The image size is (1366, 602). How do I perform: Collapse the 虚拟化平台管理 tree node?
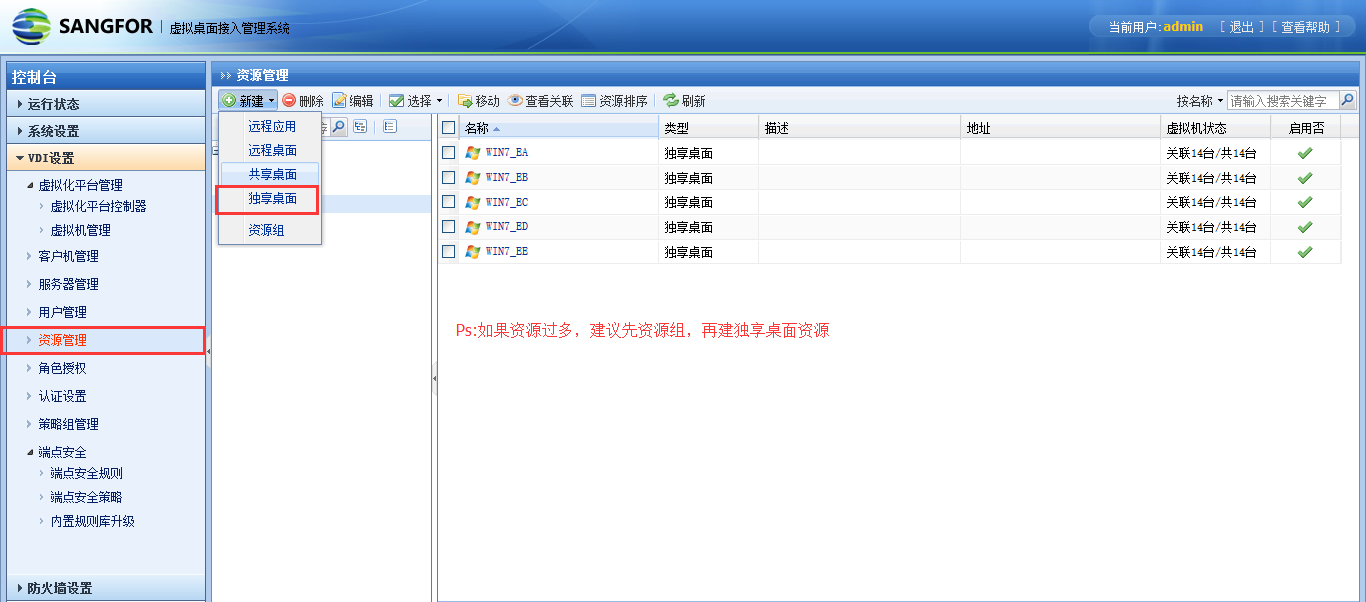(x=29, y=185)
